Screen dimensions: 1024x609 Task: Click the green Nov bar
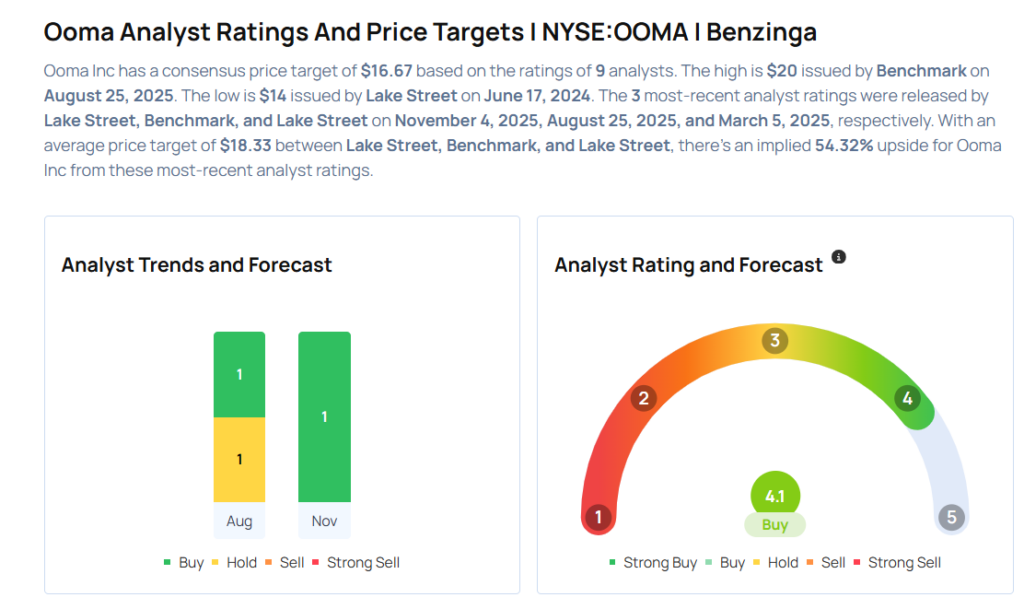point(324,416)
